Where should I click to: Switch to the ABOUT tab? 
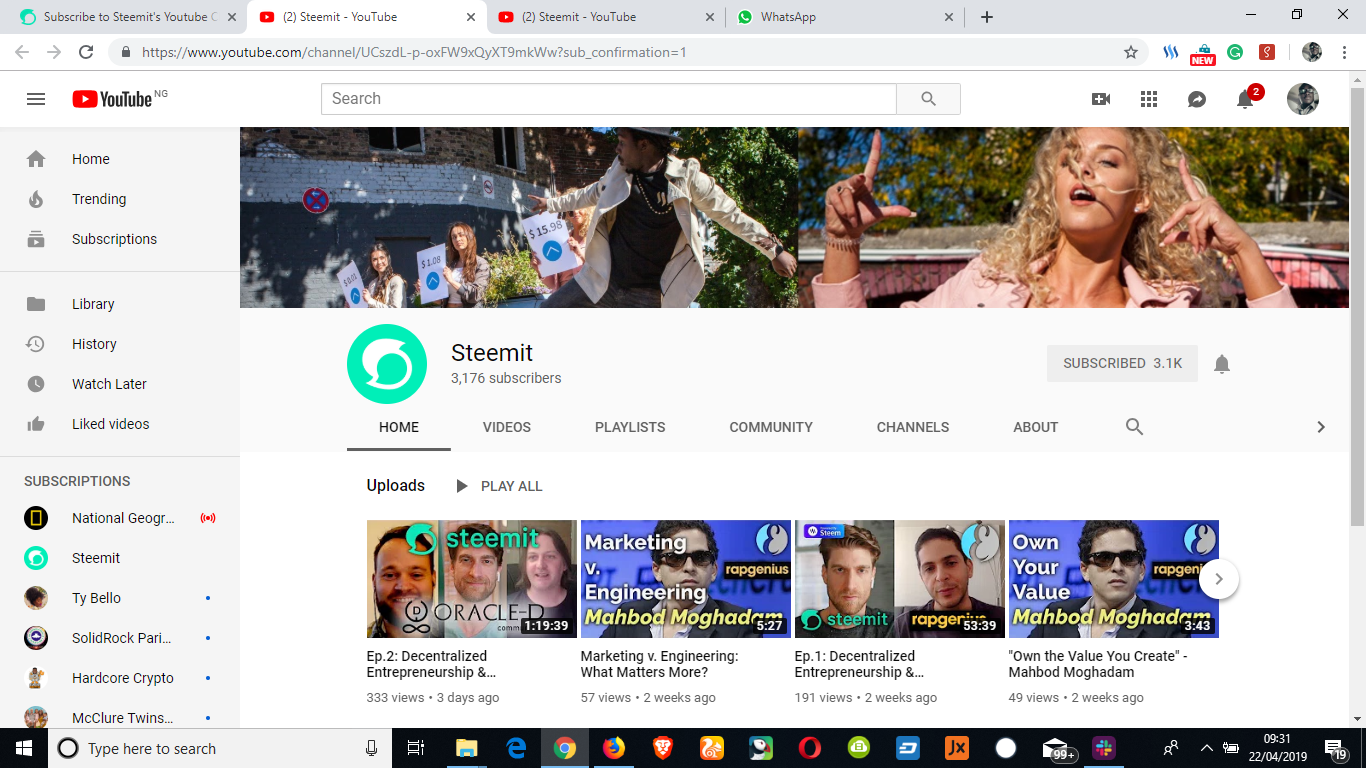point(1036,427)
